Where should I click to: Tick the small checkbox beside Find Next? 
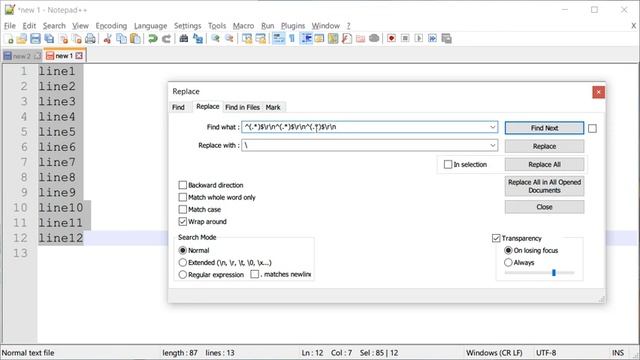point(592,129)
